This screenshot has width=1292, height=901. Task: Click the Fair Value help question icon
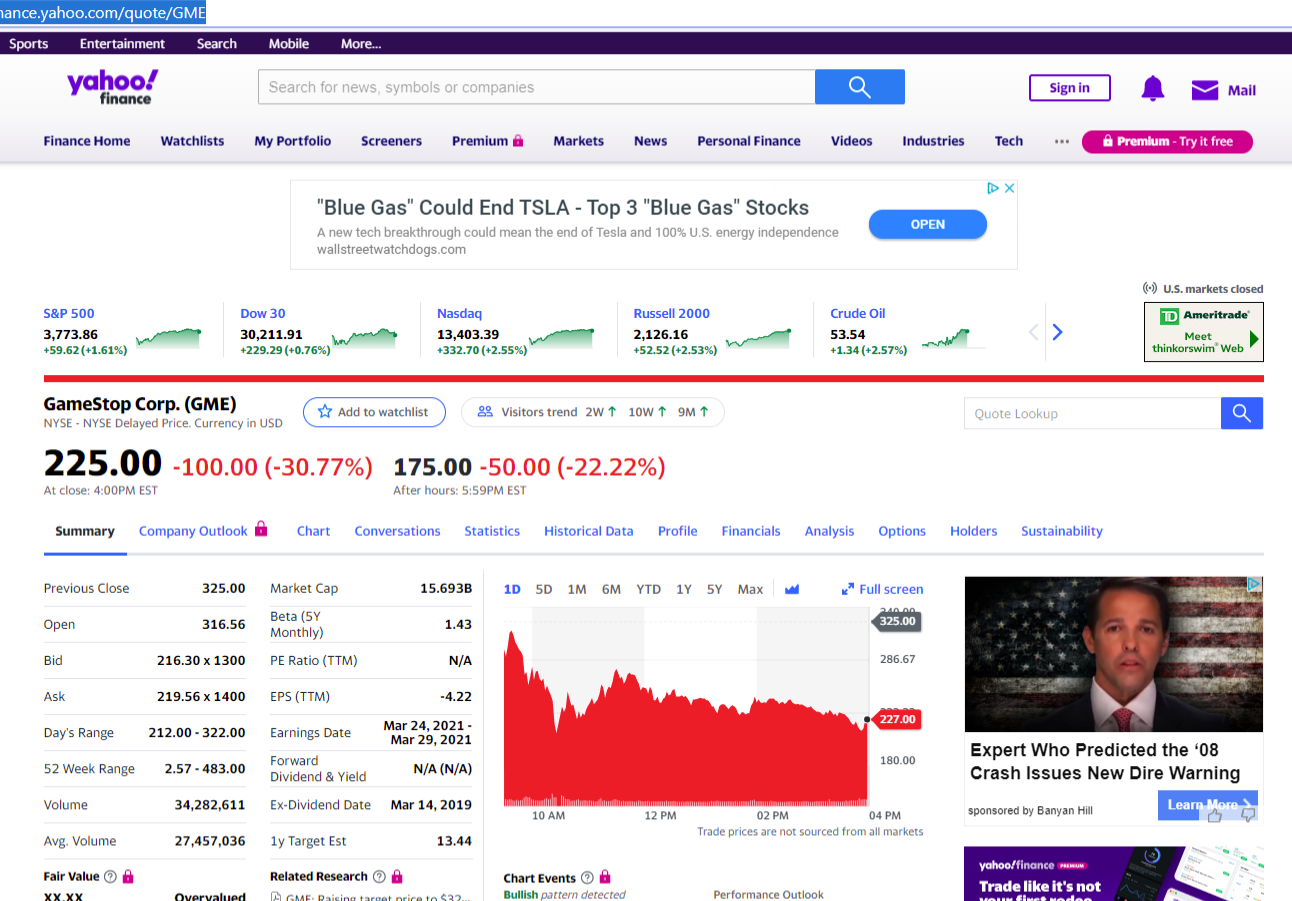point(111,877)
